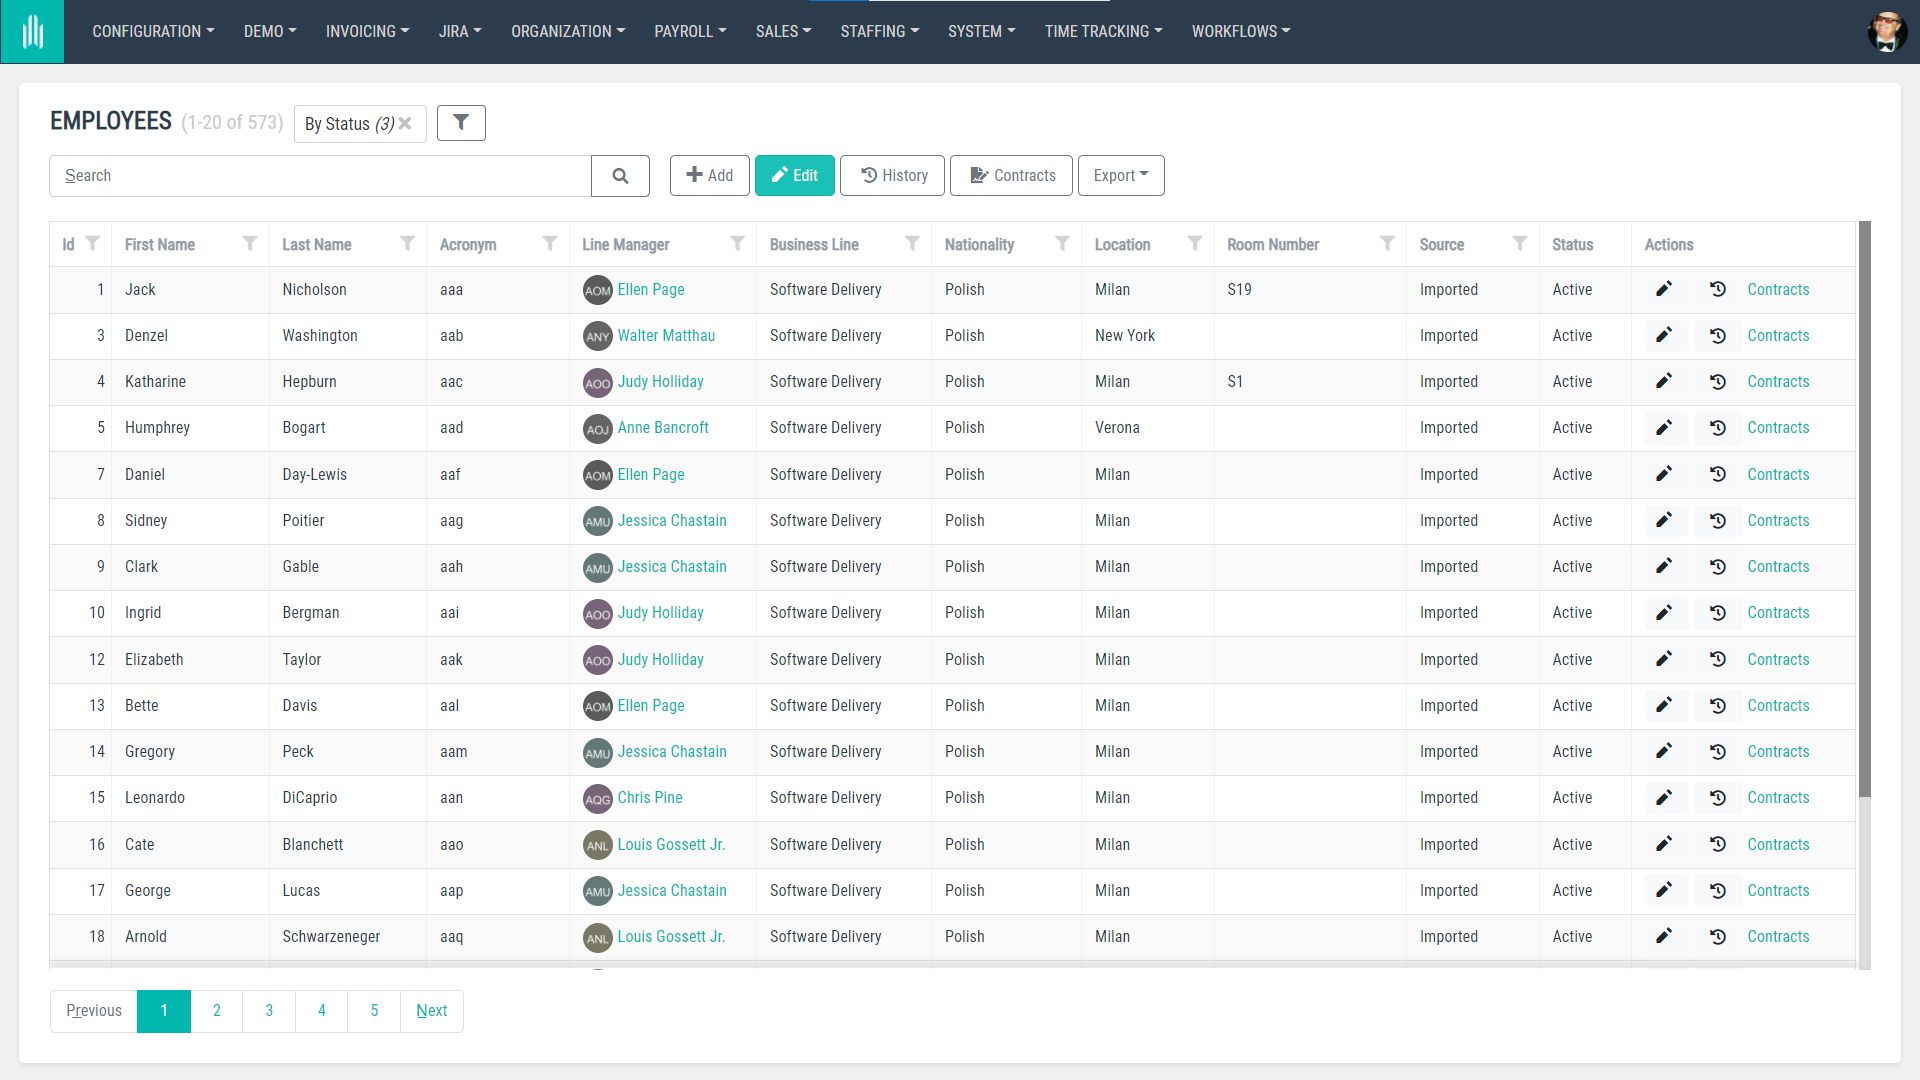
Task: Edit Jack Nicholson using the pencil icon
Action: [1664, 289]
